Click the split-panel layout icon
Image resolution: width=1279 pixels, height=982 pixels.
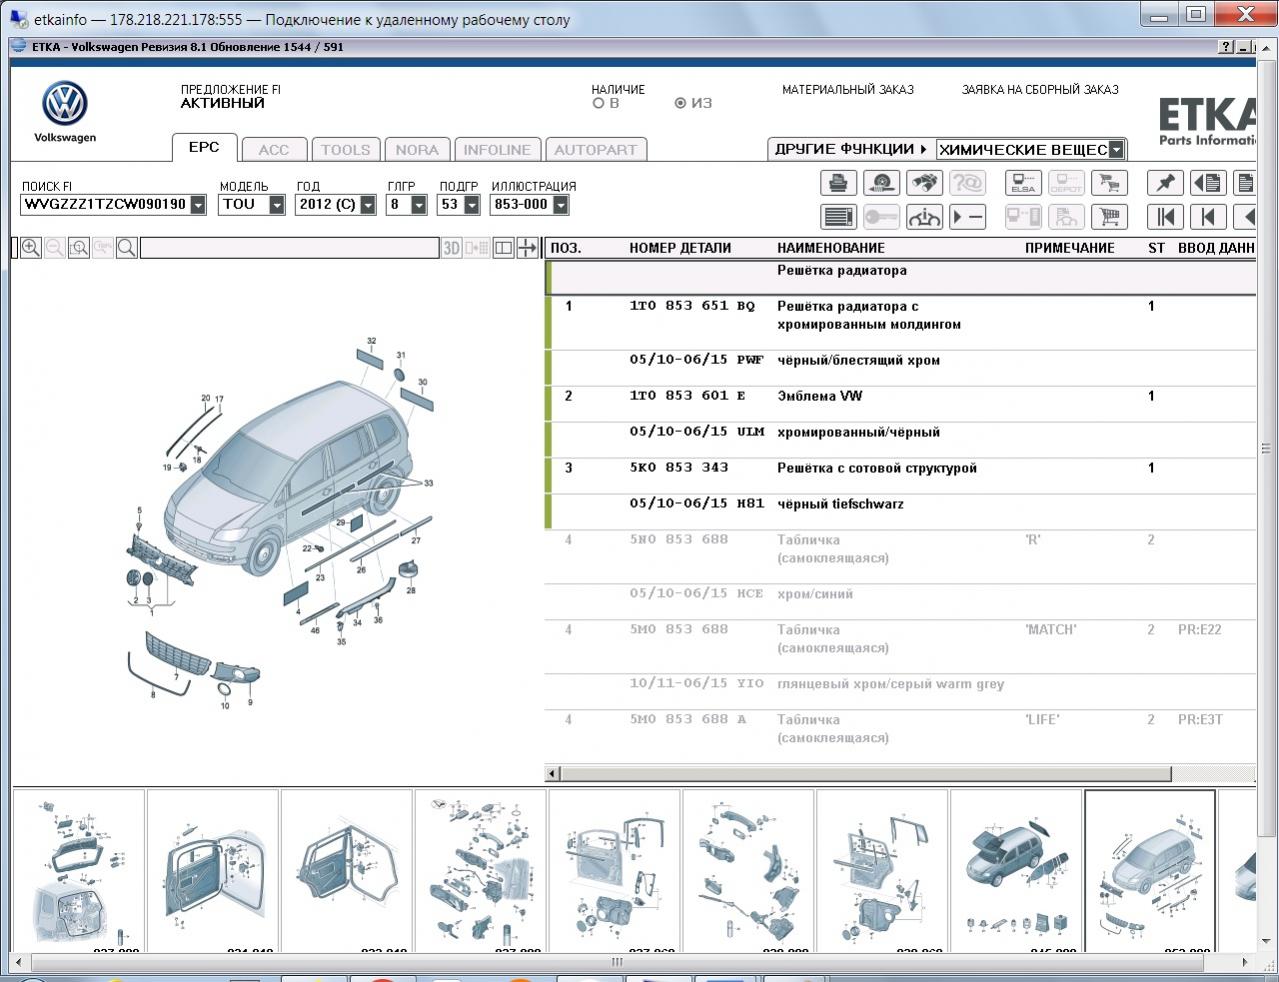coord(504,248)
